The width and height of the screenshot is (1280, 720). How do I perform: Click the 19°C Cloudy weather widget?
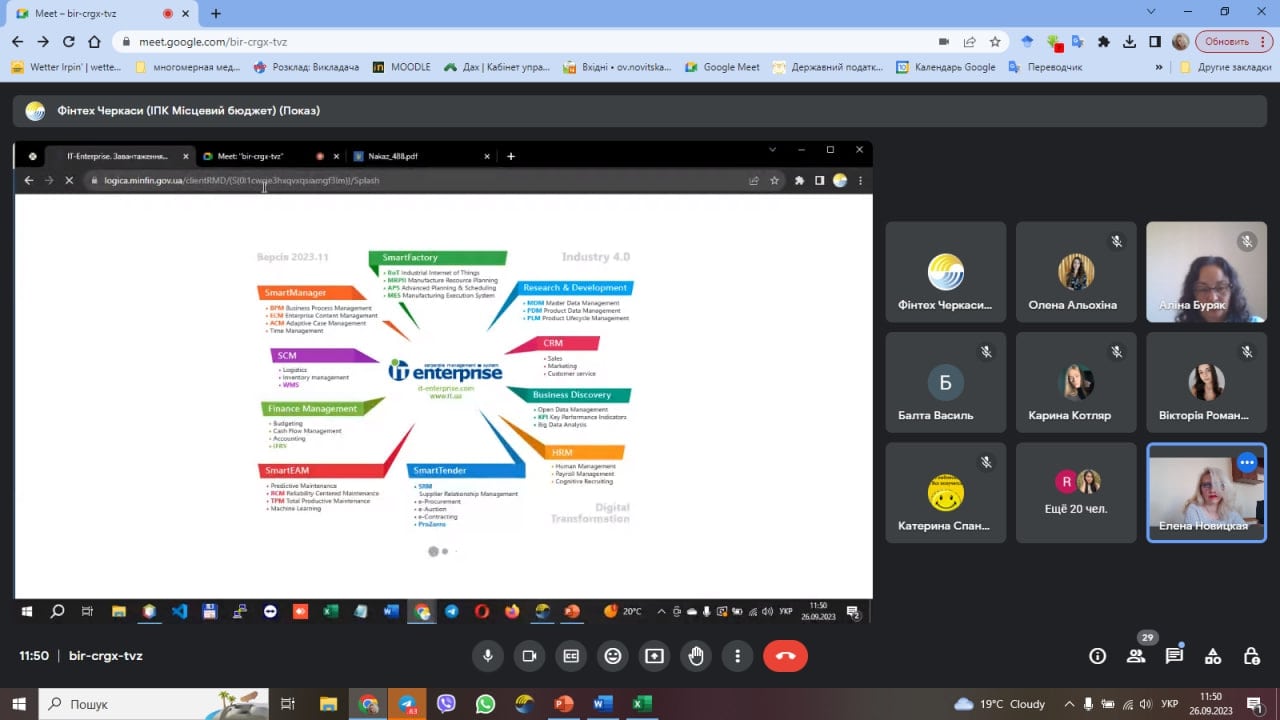click(x=1000, y=704)
